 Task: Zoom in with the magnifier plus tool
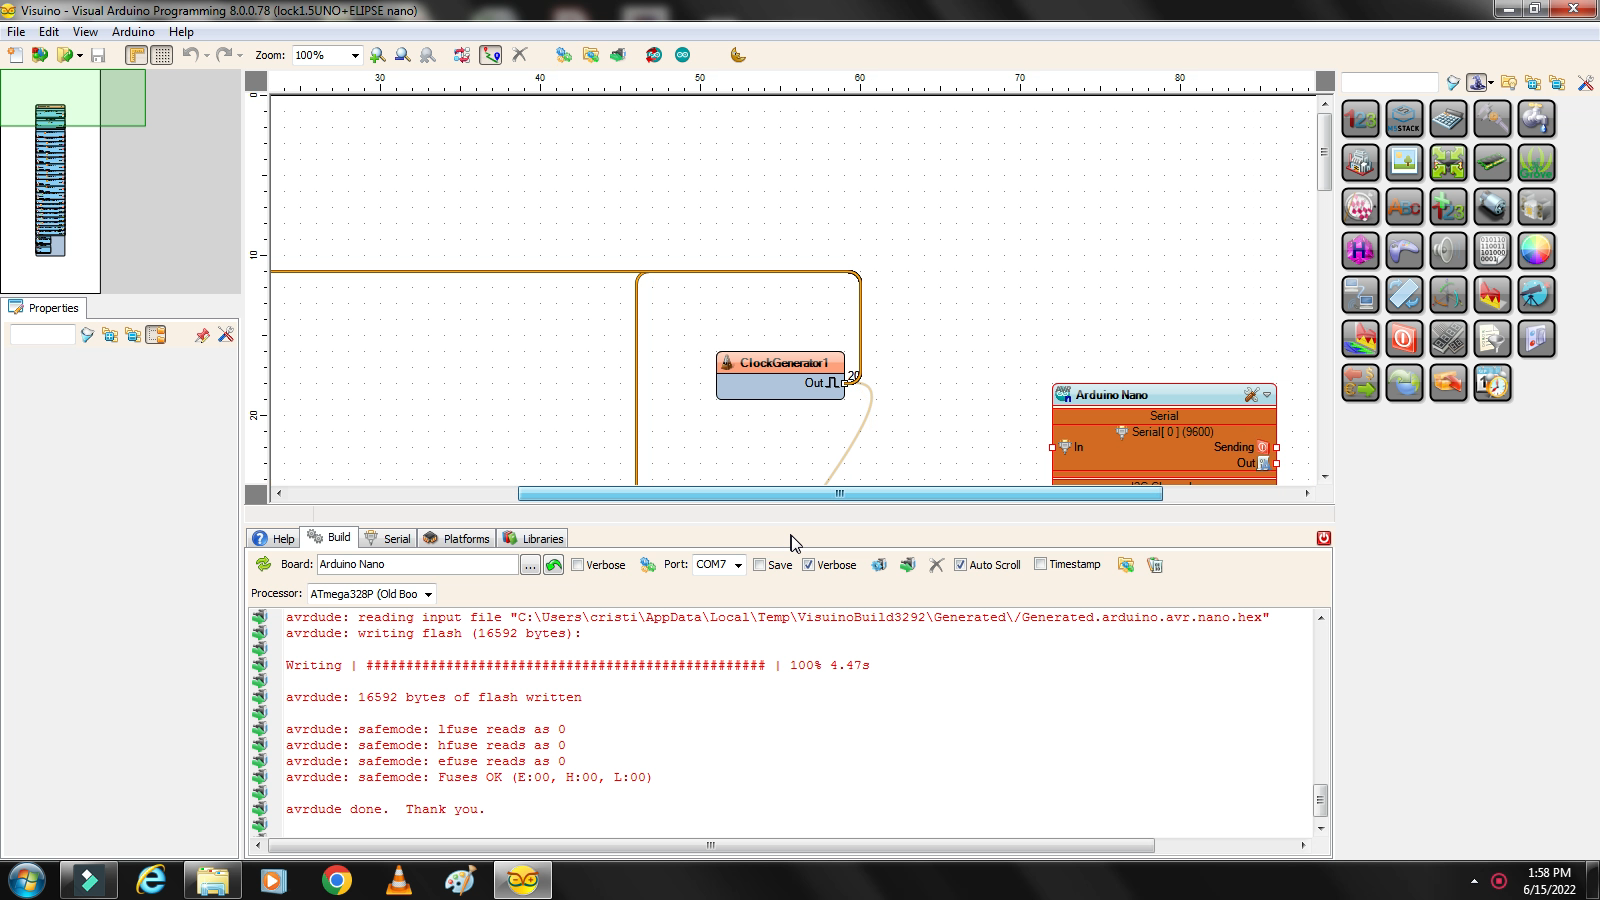pos(376,55)
